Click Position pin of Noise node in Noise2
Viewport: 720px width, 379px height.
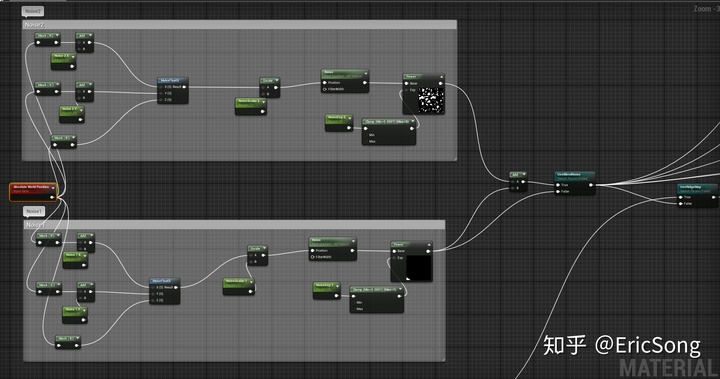[x=325, y=83]
